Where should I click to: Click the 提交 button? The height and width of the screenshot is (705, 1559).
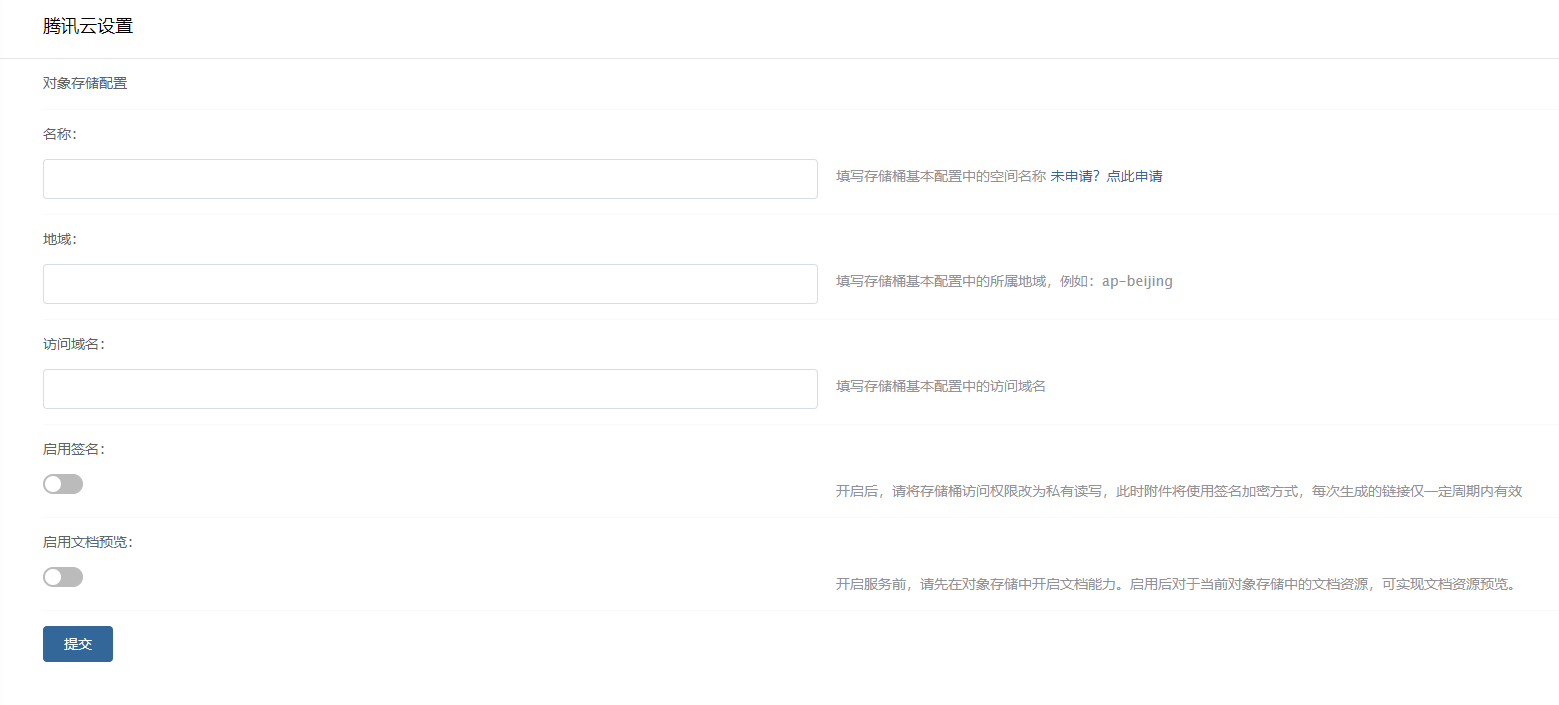pyautogui.click(x=78, y=644)
